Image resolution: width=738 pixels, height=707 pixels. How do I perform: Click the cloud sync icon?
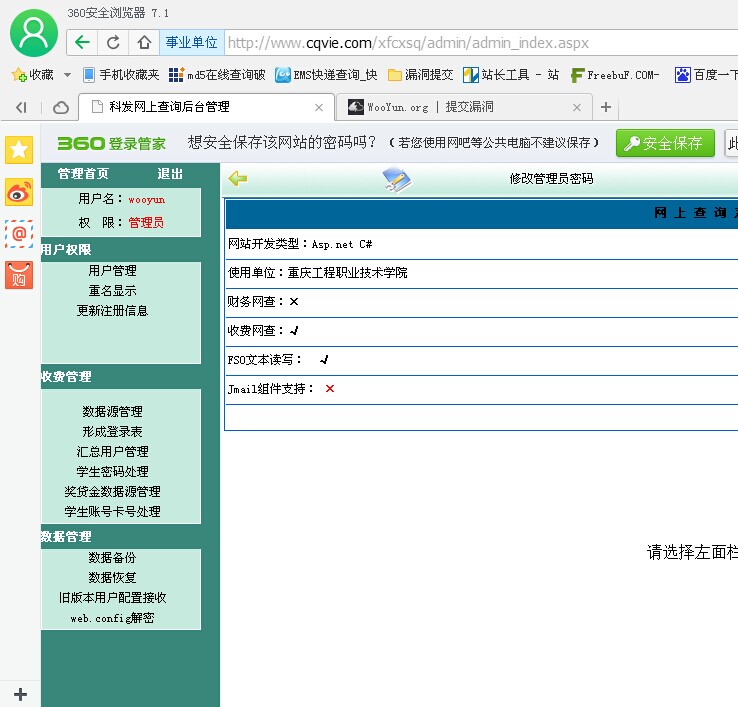coord(61,107)
